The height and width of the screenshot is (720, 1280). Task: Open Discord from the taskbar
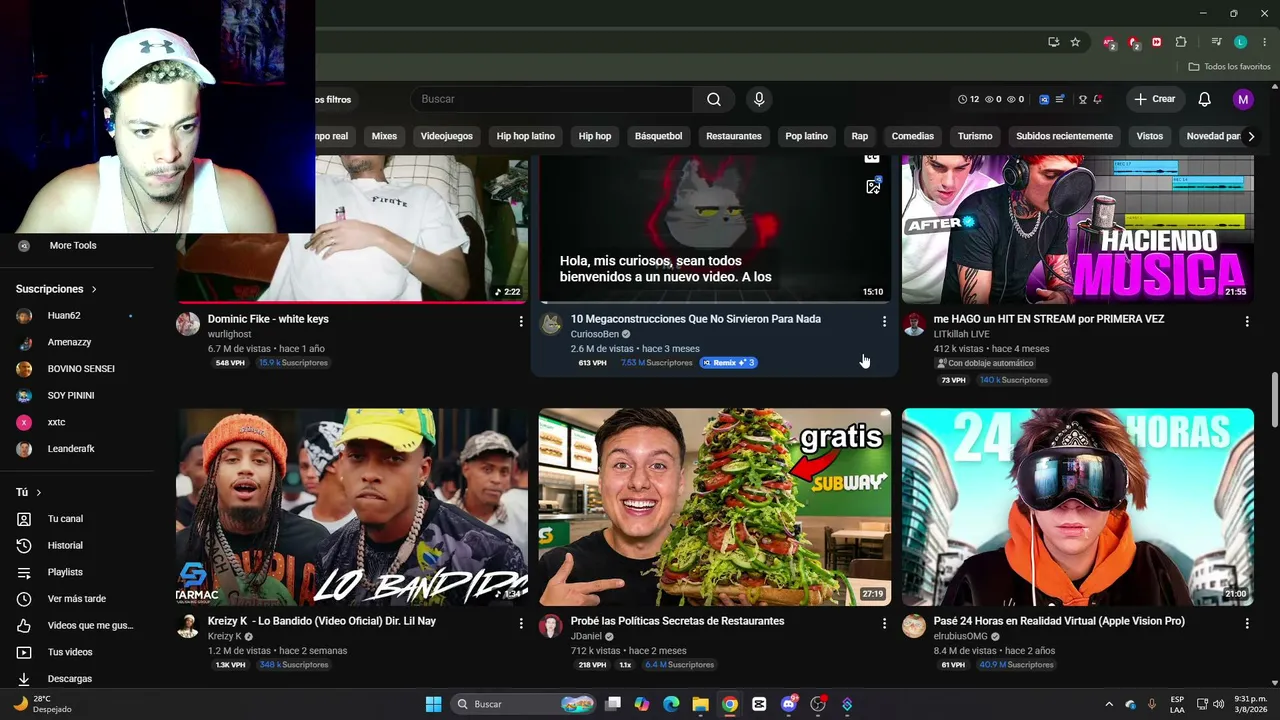pyautogui.click(x=789, y=704)
